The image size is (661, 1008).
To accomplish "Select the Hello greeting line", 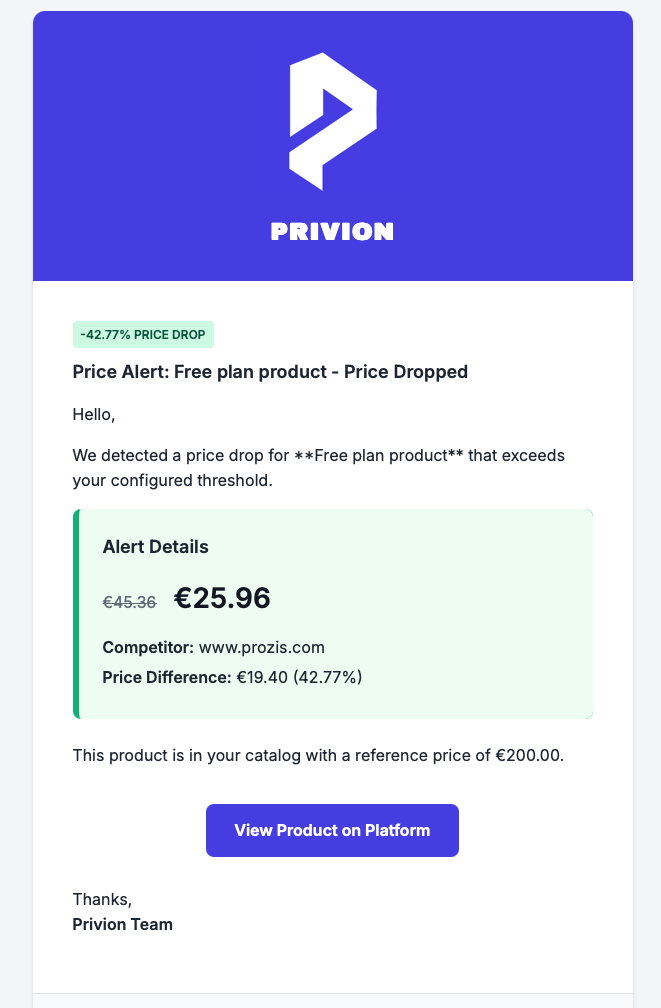I will click(x=92, y=413).
